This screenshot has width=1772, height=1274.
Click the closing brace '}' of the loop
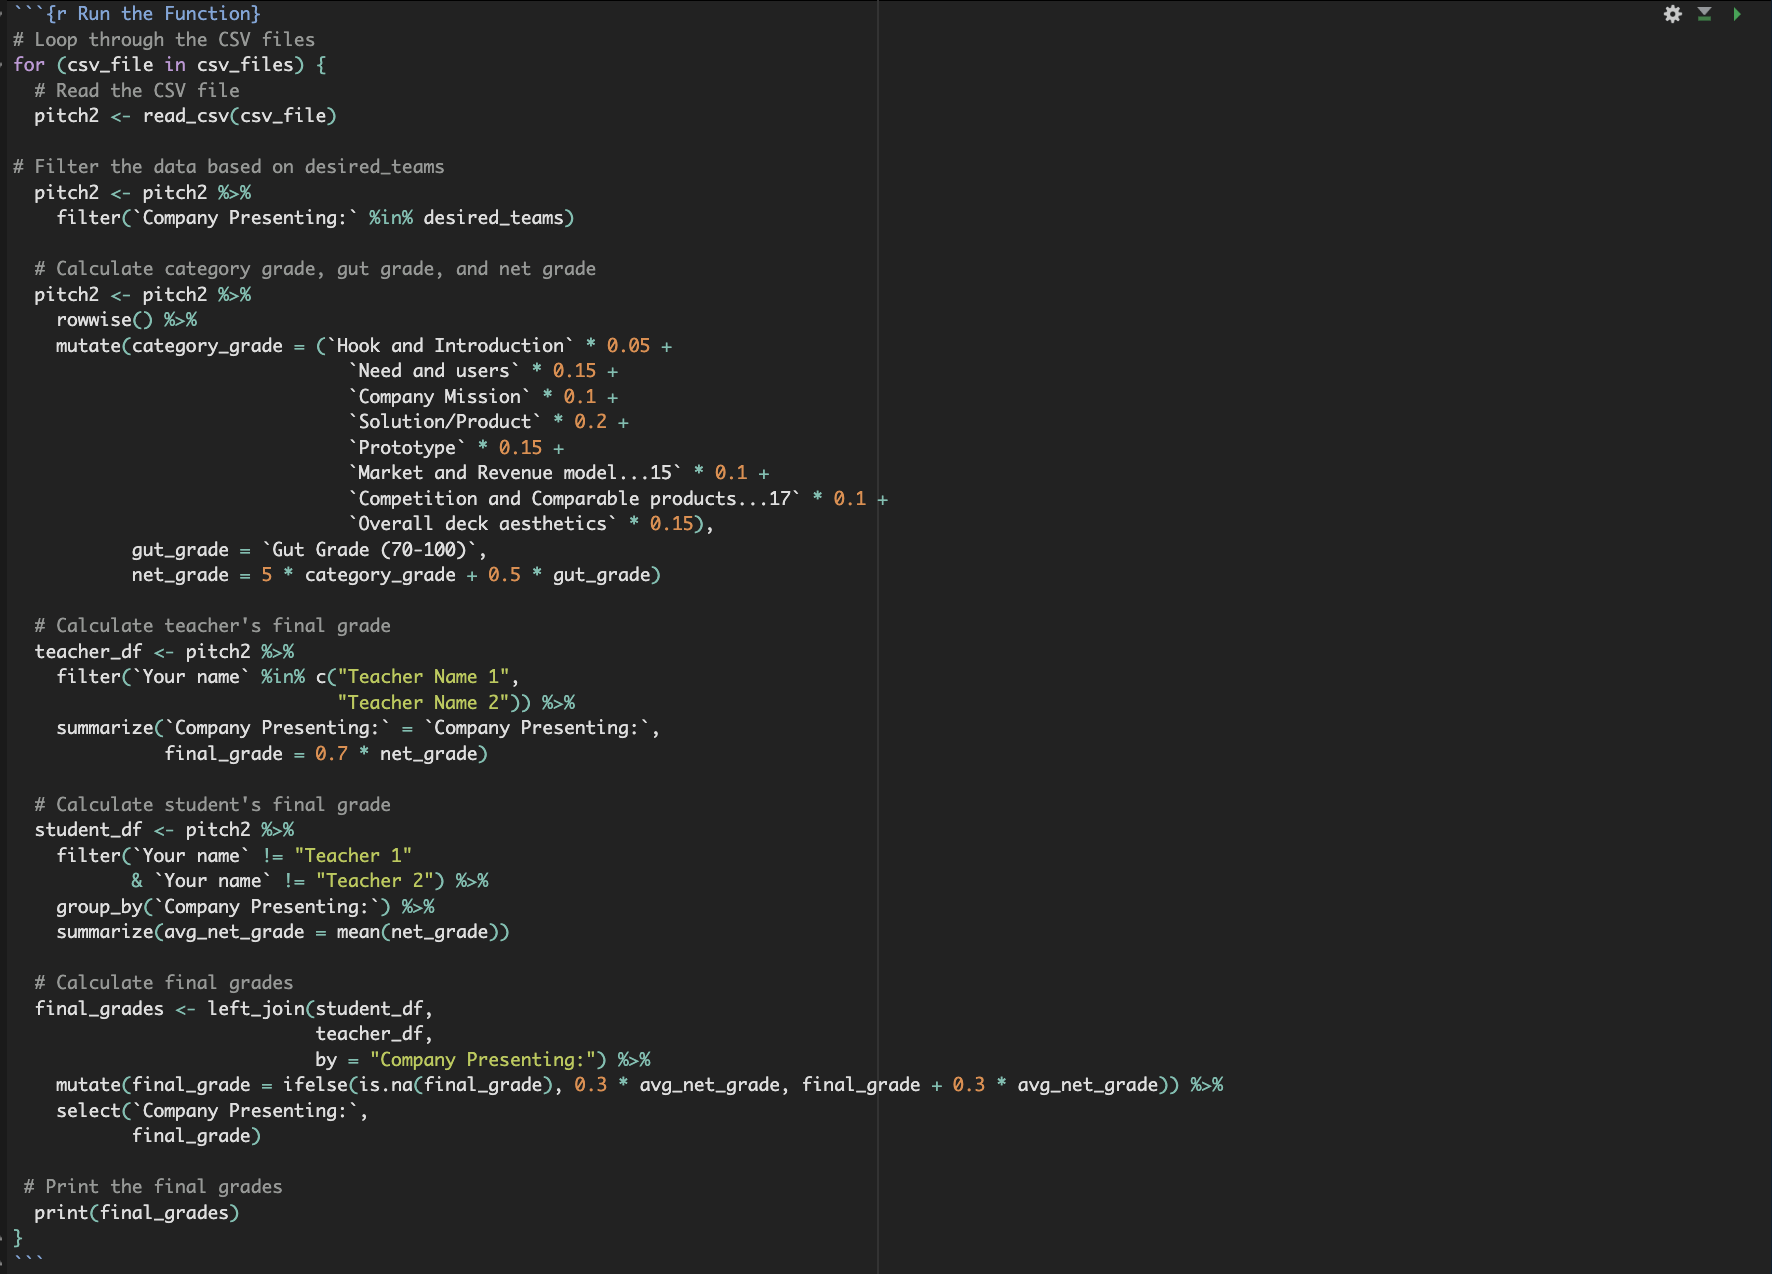click(18, 1237)
